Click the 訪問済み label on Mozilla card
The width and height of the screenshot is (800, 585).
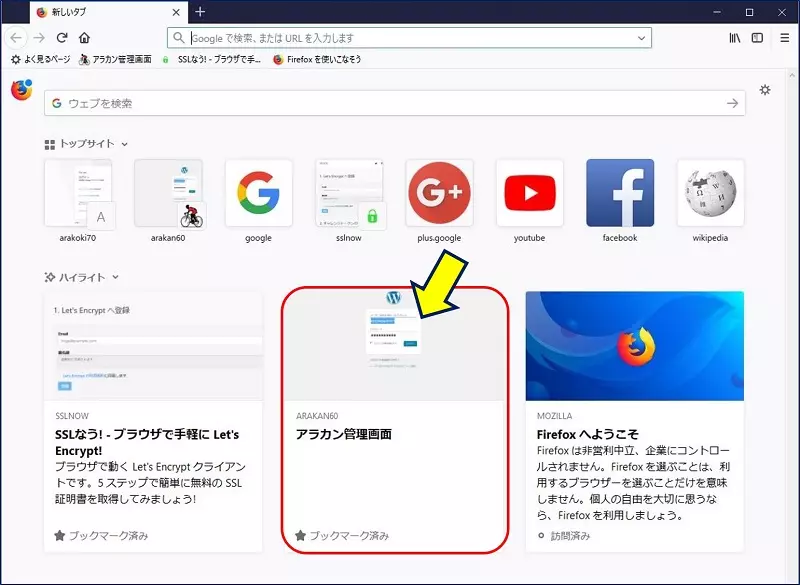tap(570, 536)
